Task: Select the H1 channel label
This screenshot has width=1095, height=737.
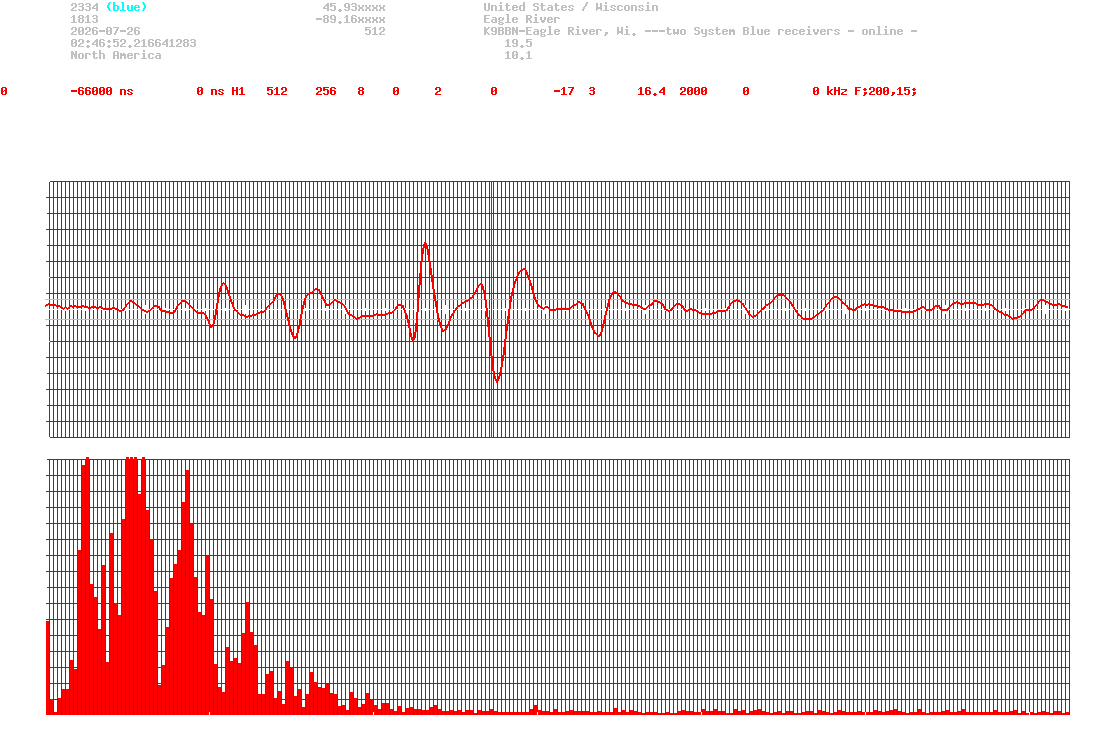Action: [238, 92]
